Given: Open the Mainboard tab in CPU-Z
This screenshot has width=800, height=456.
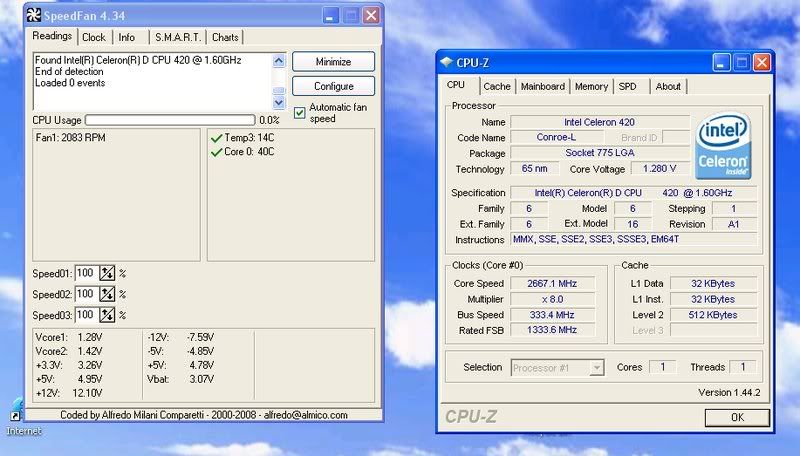Looking at the screenshot, I should click(x=542, y=87).
